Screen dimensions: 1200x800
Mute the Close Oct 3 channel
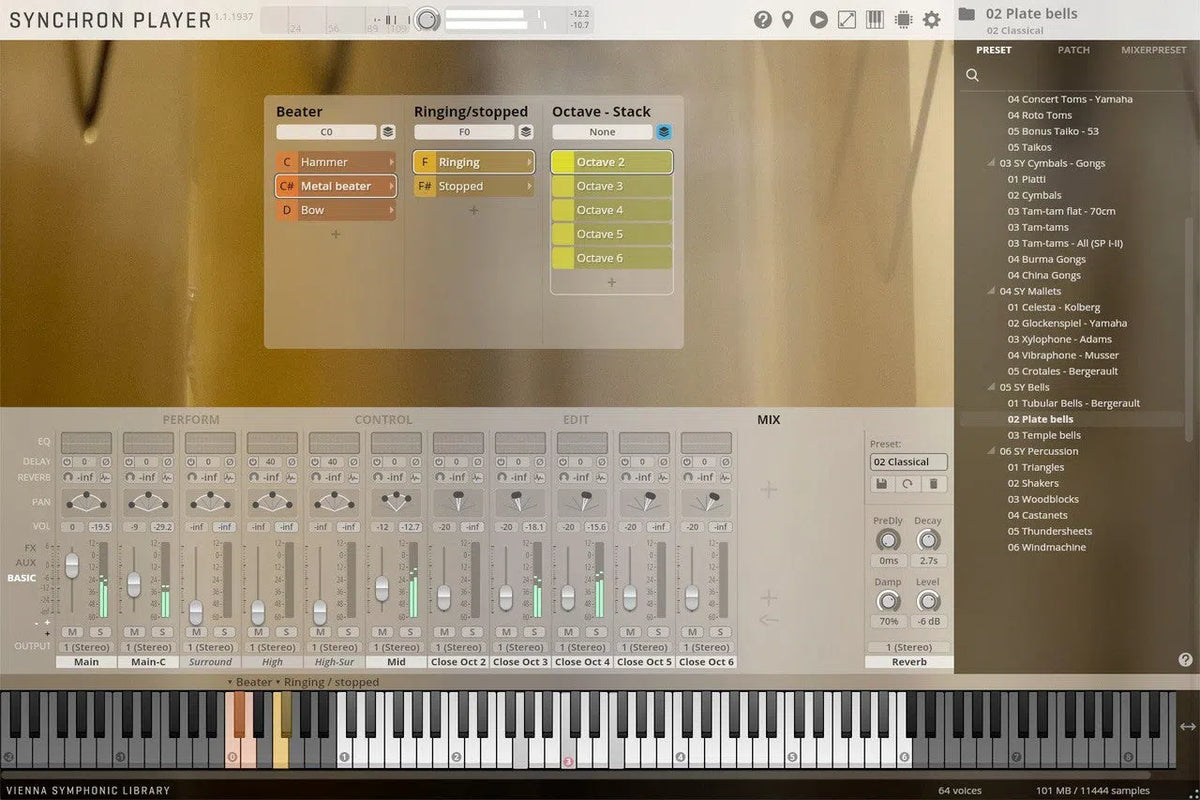506,632
